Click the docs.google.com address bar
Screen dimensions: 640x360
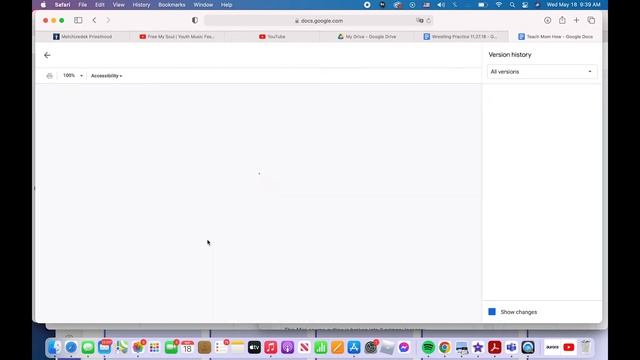tap(318, 20)
